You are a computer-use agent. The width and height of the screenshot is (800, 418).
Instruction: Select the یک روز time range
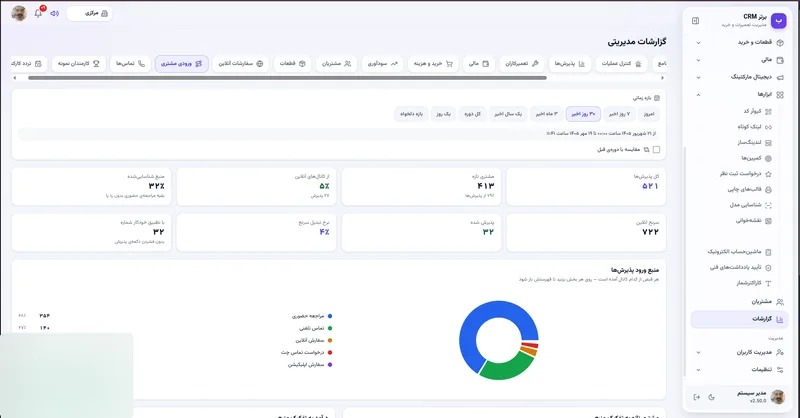443,114
